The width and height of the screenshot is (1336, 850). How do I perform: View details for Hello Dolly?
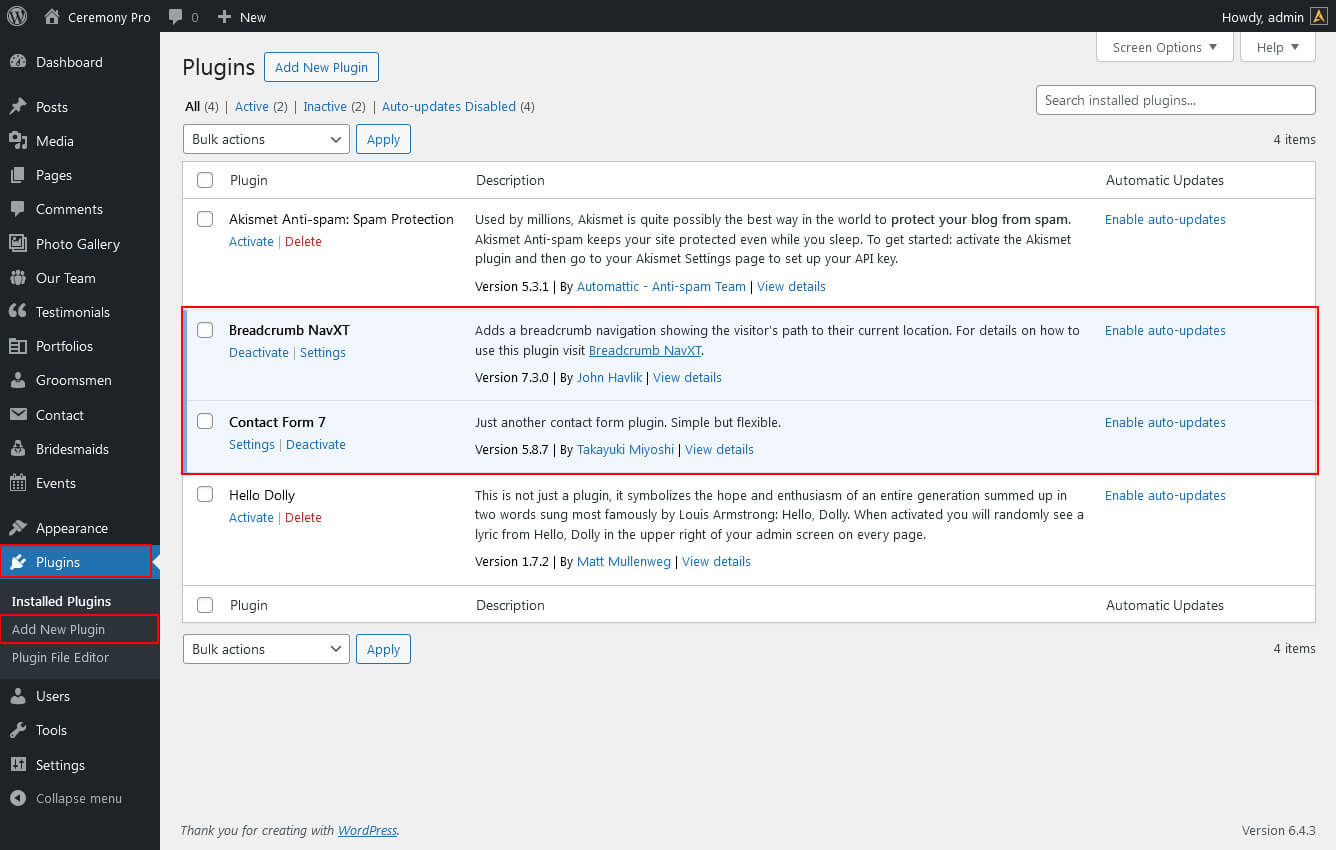pyautogui.click(x=716, y=561)
